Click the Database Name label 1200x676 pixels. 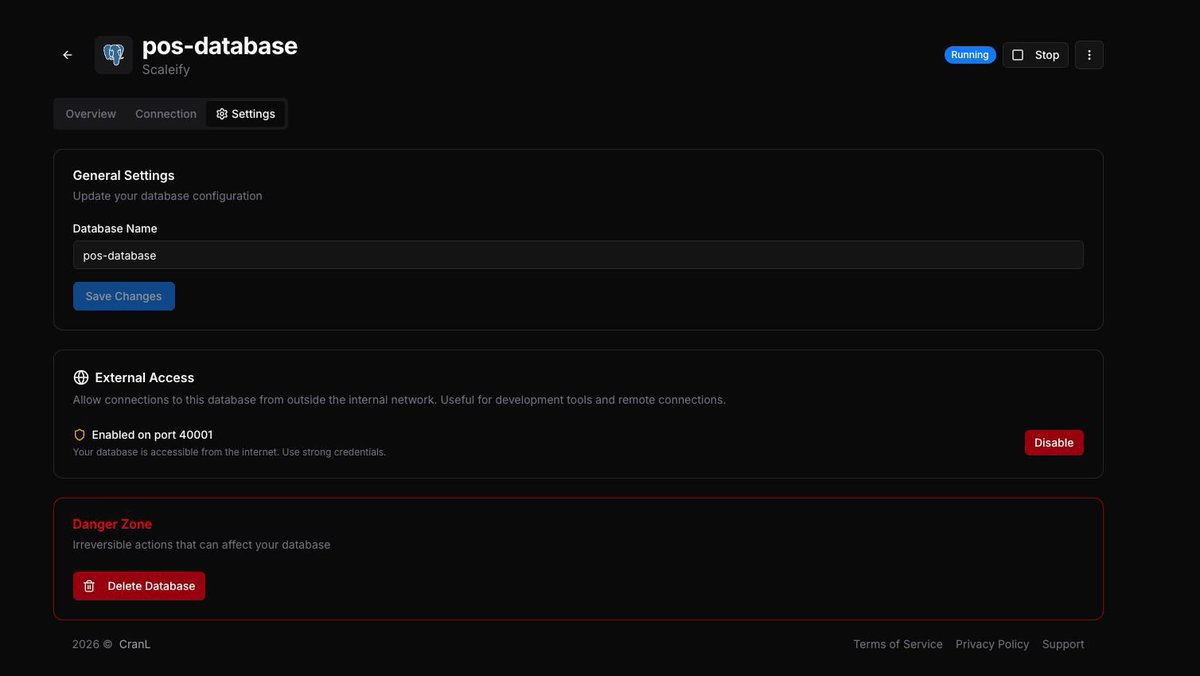pos(115,229)
